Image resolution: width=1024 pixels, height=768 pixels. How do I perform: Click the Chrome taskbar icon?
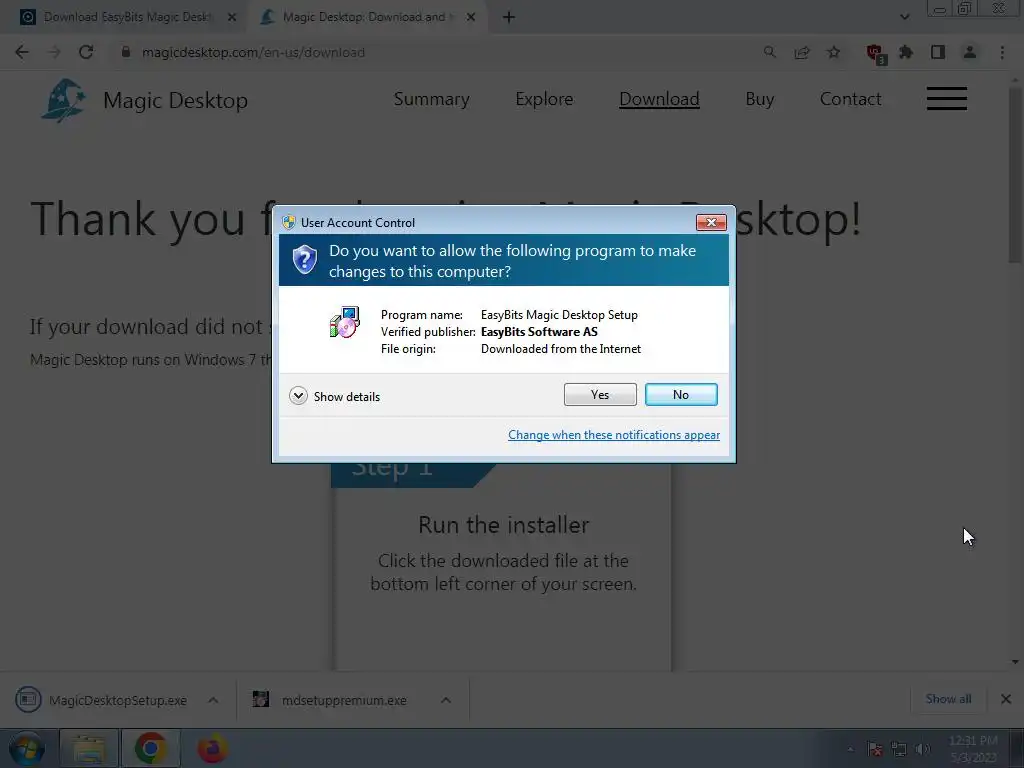tap(150, 748)
